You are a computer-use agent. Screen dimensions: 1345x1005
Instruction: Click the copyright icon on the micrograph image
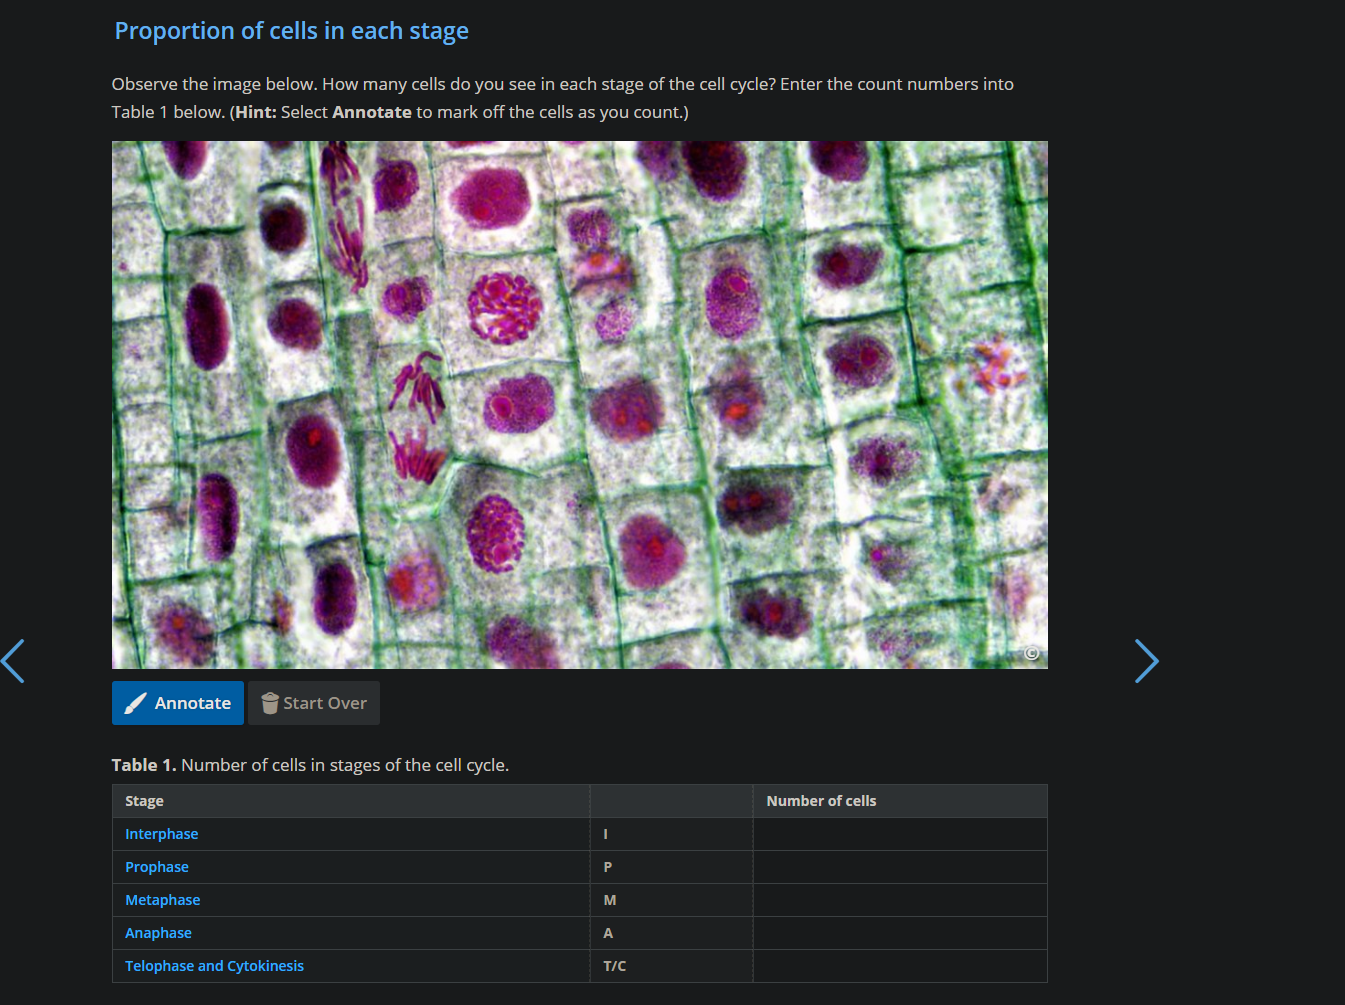(1031, 653)
